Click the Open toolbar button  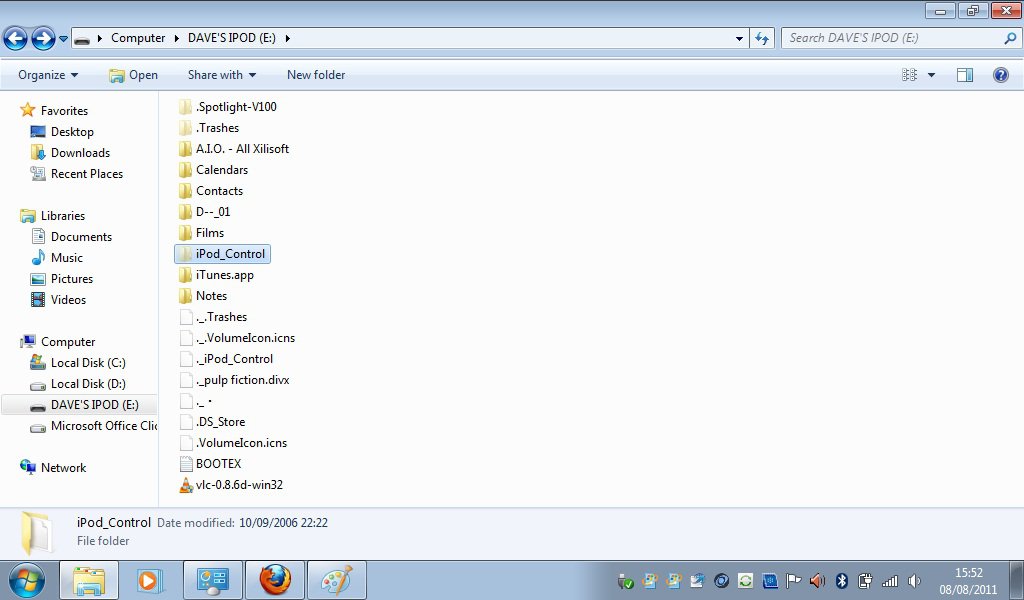[x=133, y=75]
